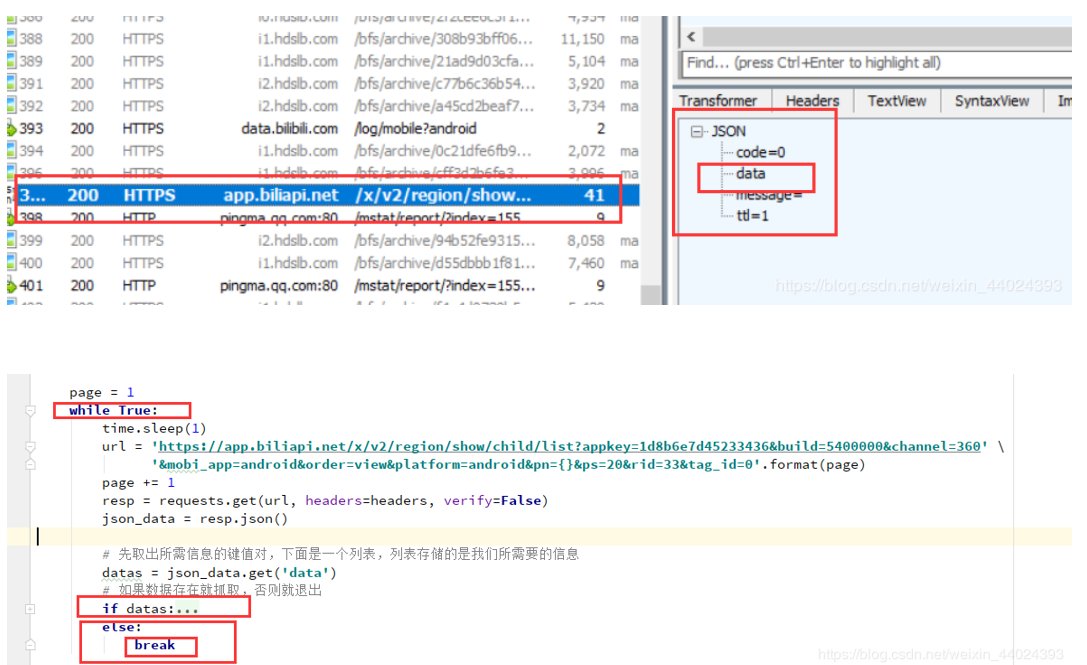Switch to the Transformer tab
The image size is (1087, 665).
718,101
